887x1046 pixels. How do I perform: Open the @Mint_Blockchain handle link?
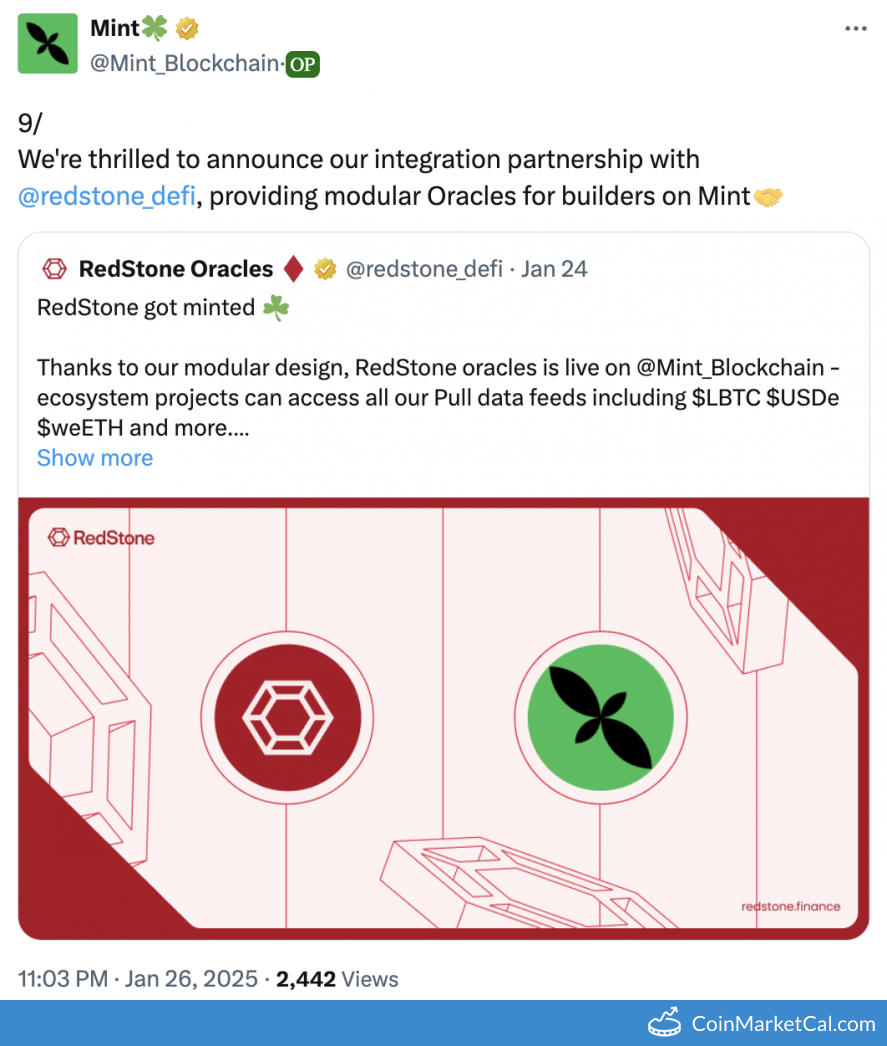point(184,64)
